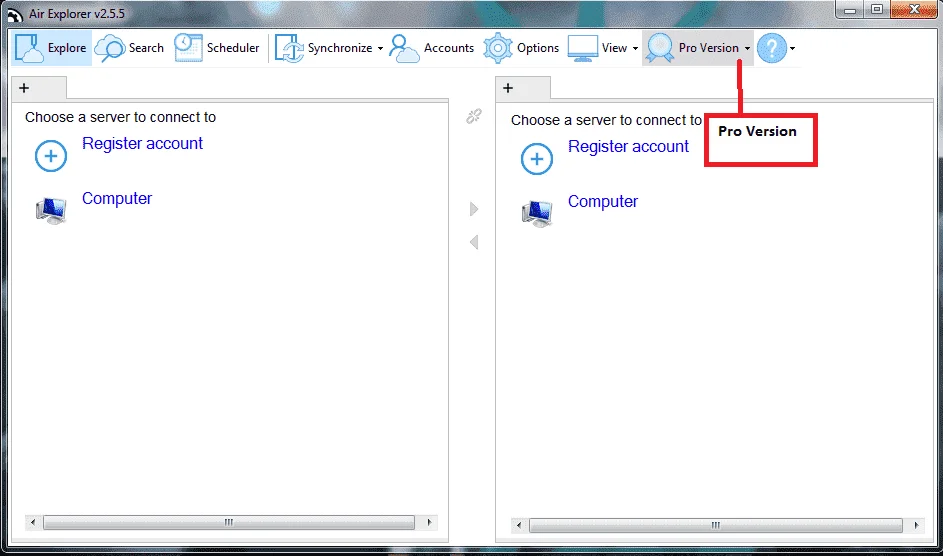Click left pane Register account plus icon
The height and width of the screenshot is (556, 943).
point(51,156)
